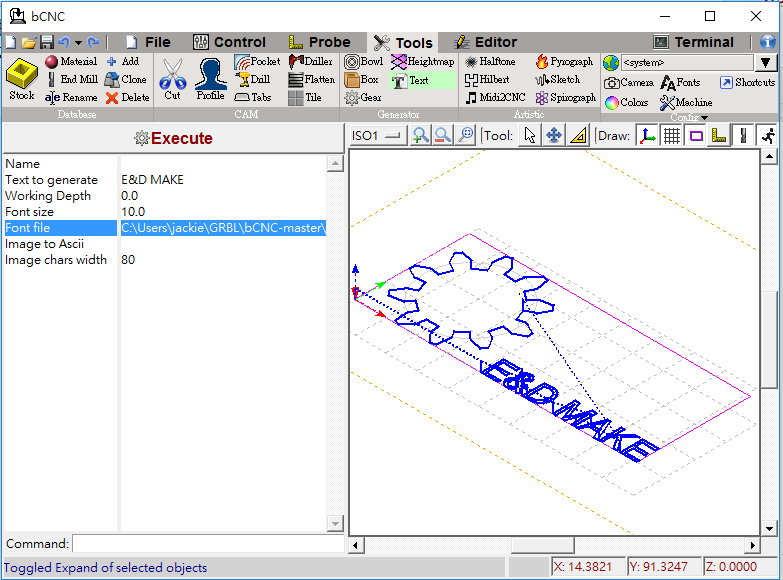Select the Box generator

pos(362,79)
